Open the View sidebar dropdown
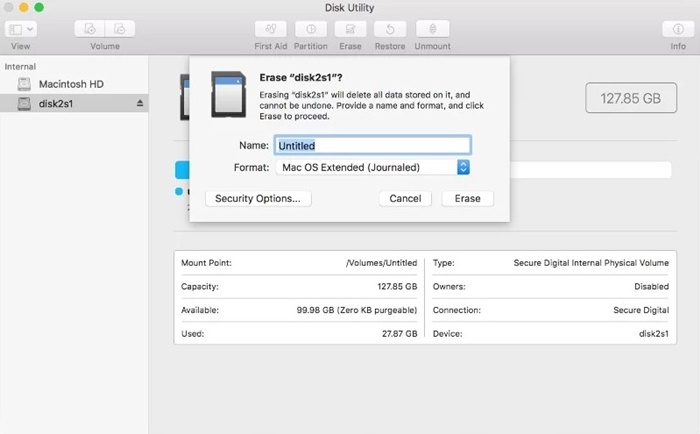The height and width of the screenshot is (434, 700). coord(21,29)
